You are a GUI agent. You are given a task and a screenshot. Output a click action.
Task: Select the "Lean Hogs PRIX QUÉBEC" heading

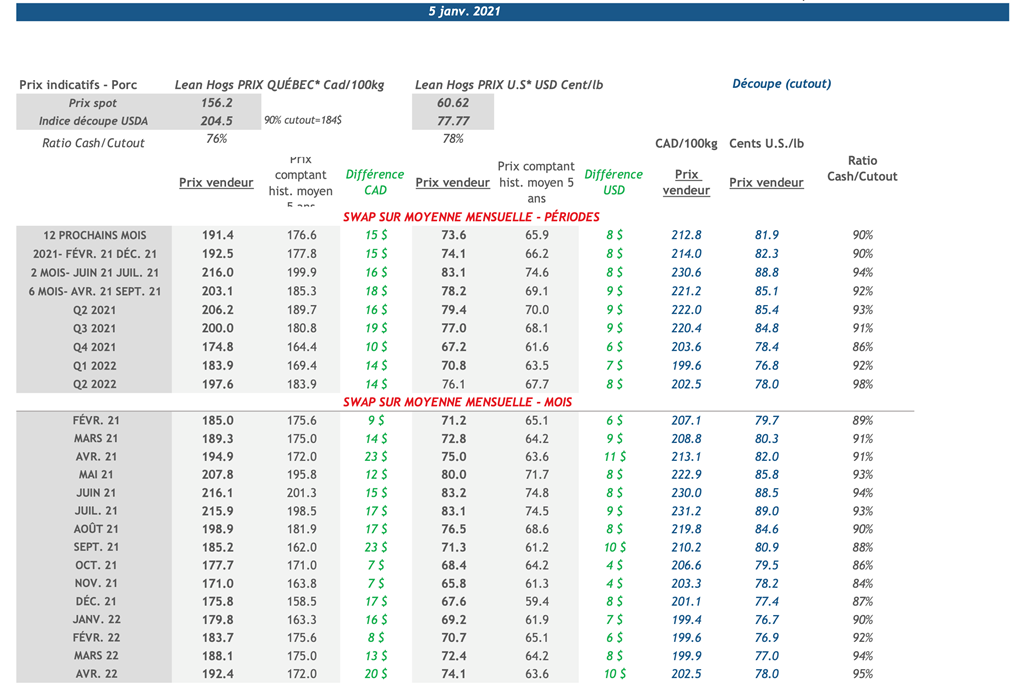[x=279, y=85]
